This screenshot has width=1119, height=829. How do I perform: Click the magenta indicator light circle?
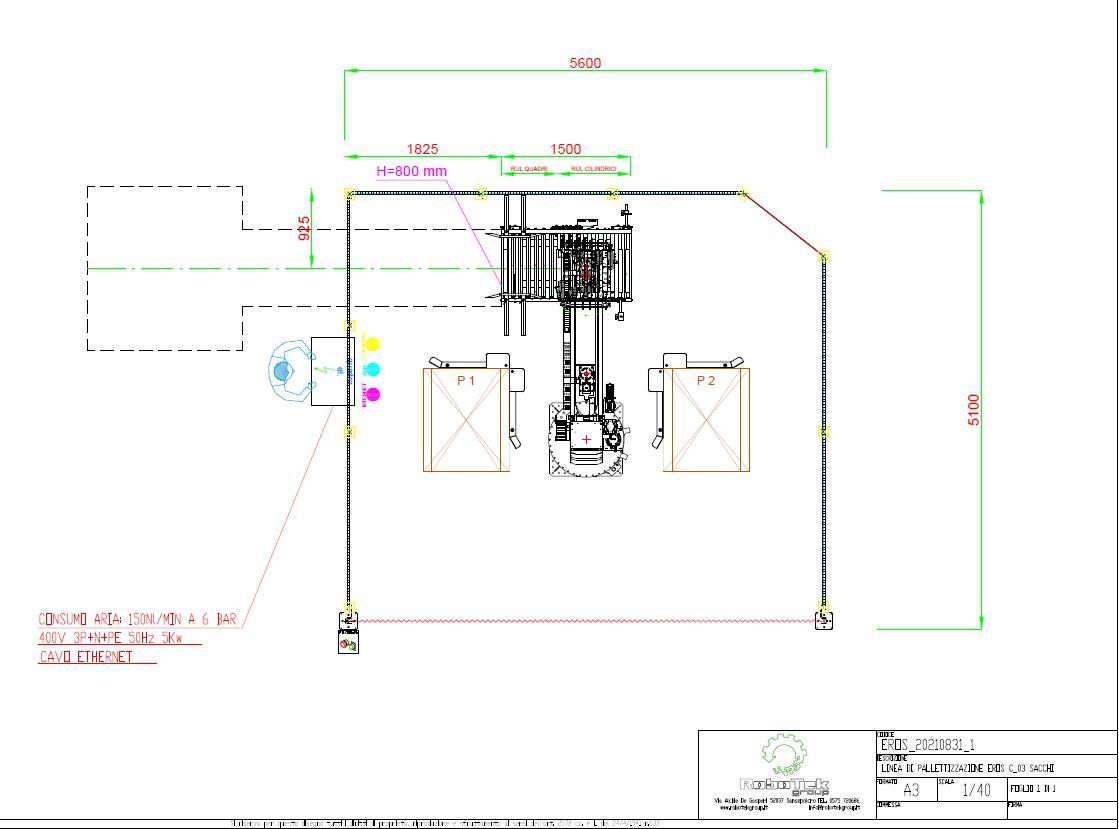pos(372,394)
